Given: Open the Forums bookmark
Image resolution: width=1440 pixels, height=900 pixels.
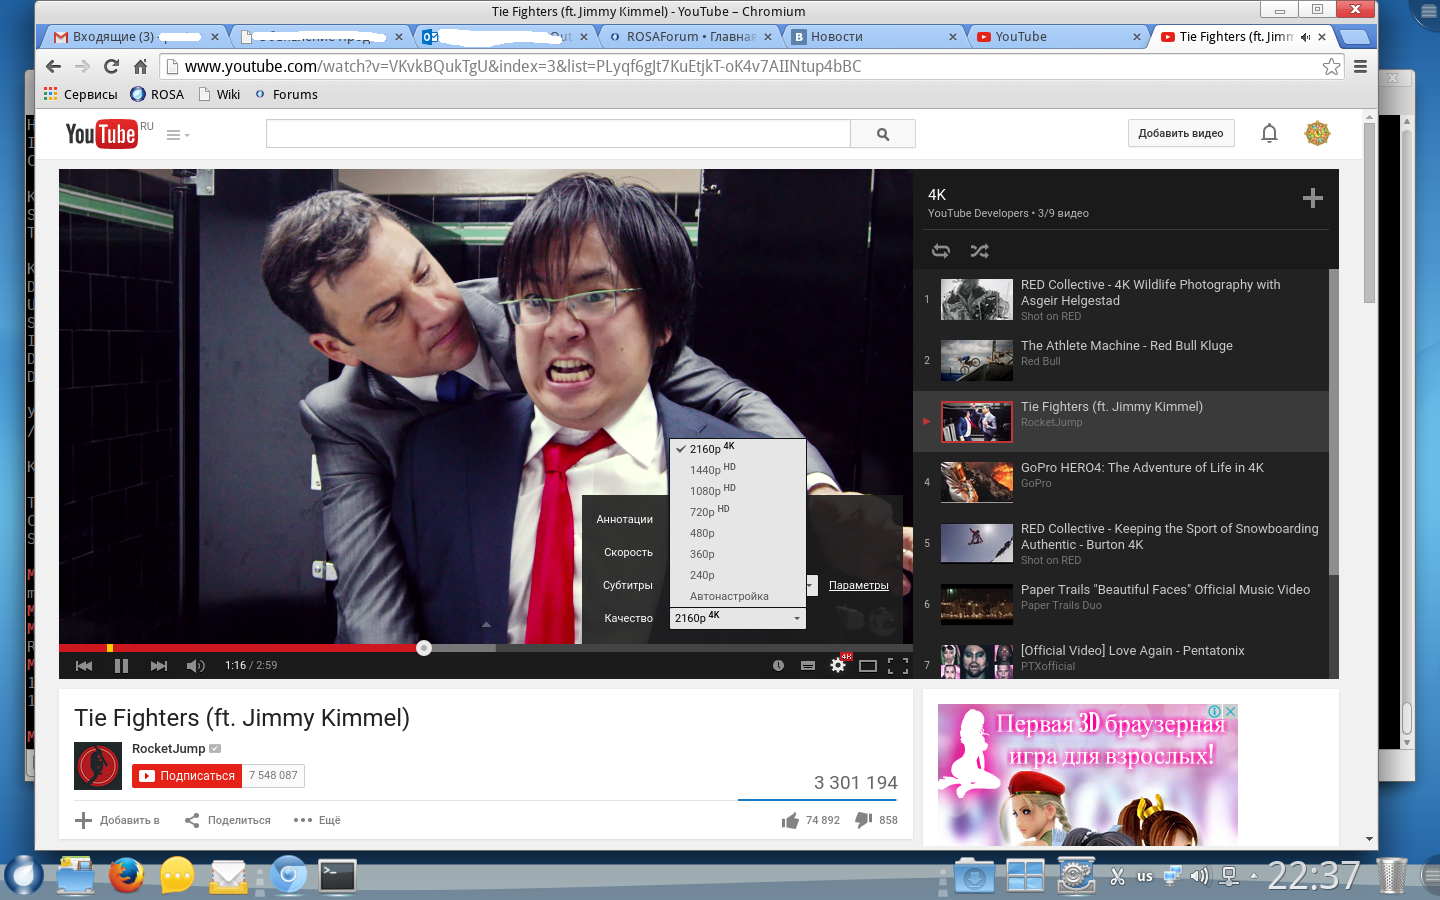Looking at the screenshot, I should 286,94.
